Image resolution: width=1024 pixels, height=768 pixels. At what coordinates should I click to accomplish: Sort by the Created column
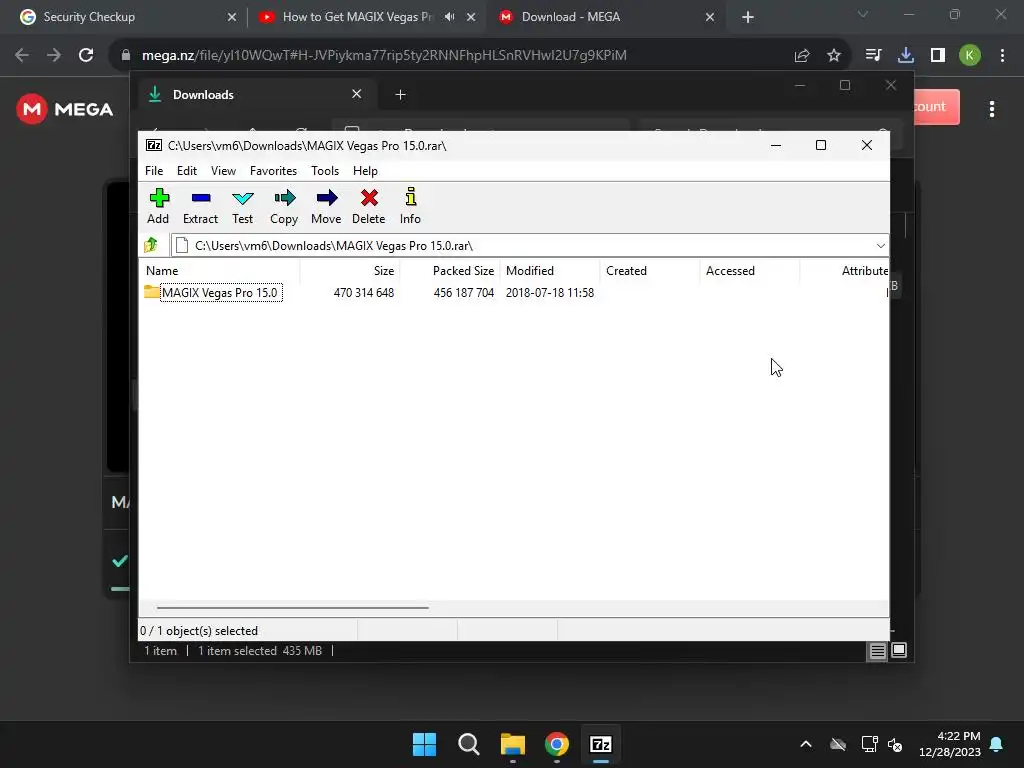click(x=650, y=270)
